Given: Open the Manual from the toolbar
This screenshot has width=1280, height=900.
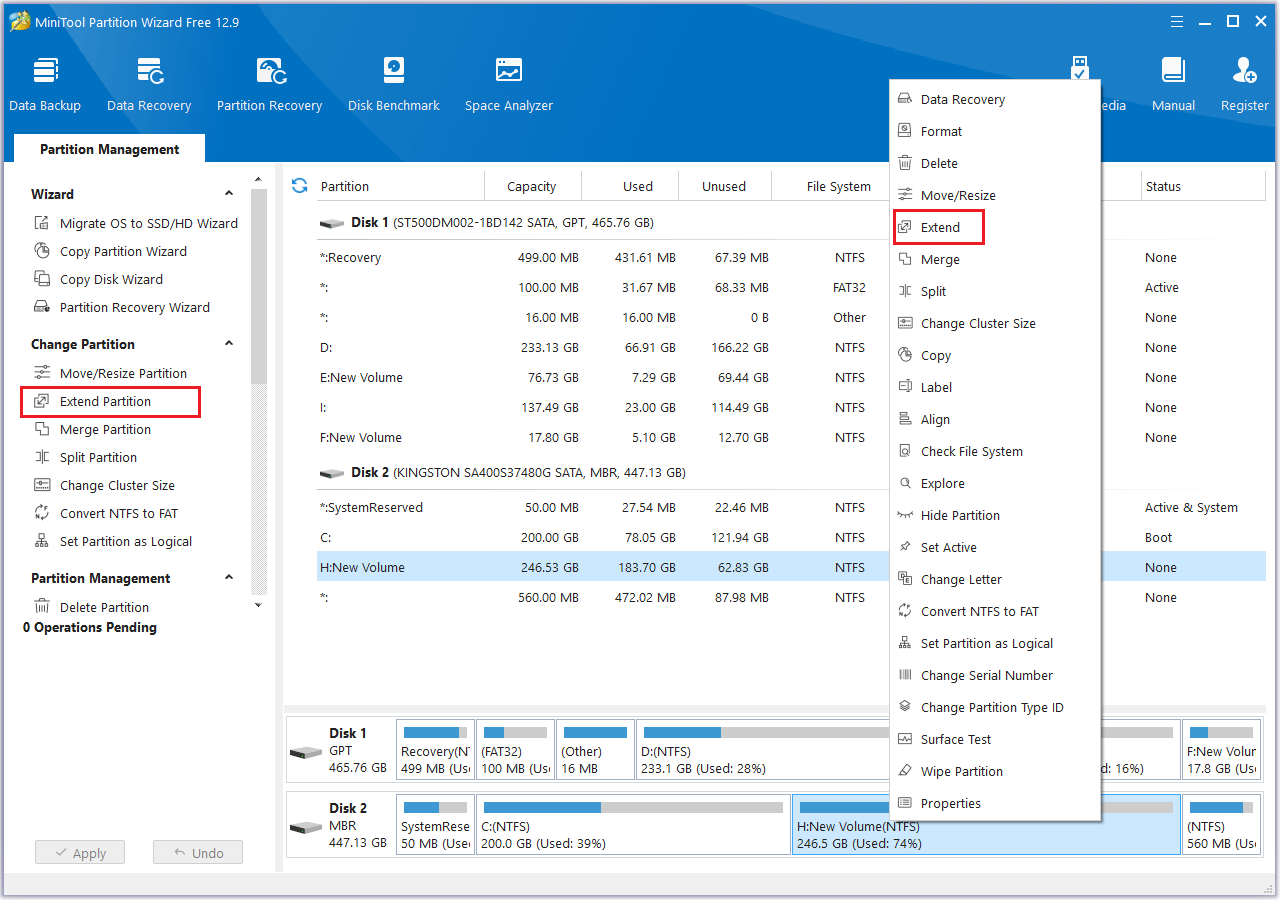Looking at the screenshot, I should point(1174,85).
